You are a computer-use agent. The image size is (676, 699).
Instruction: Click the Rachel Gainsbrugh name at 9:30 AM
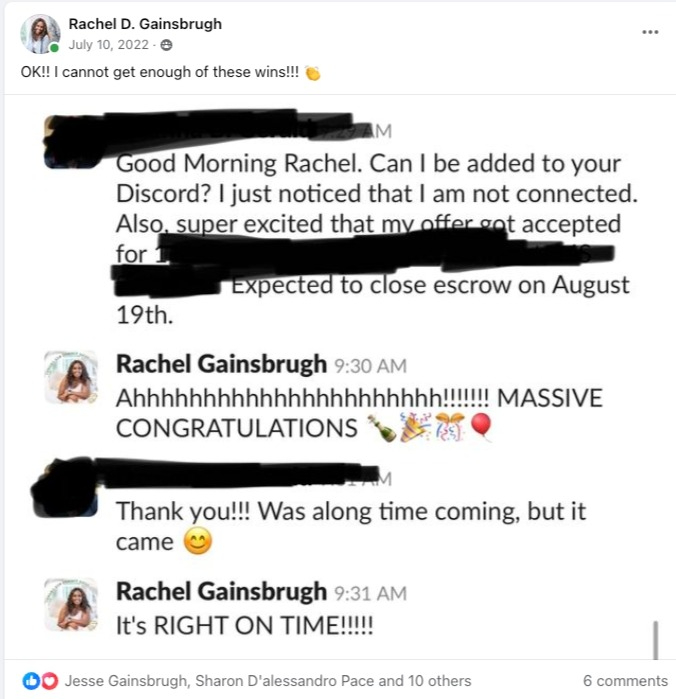(x=221, y=364)
